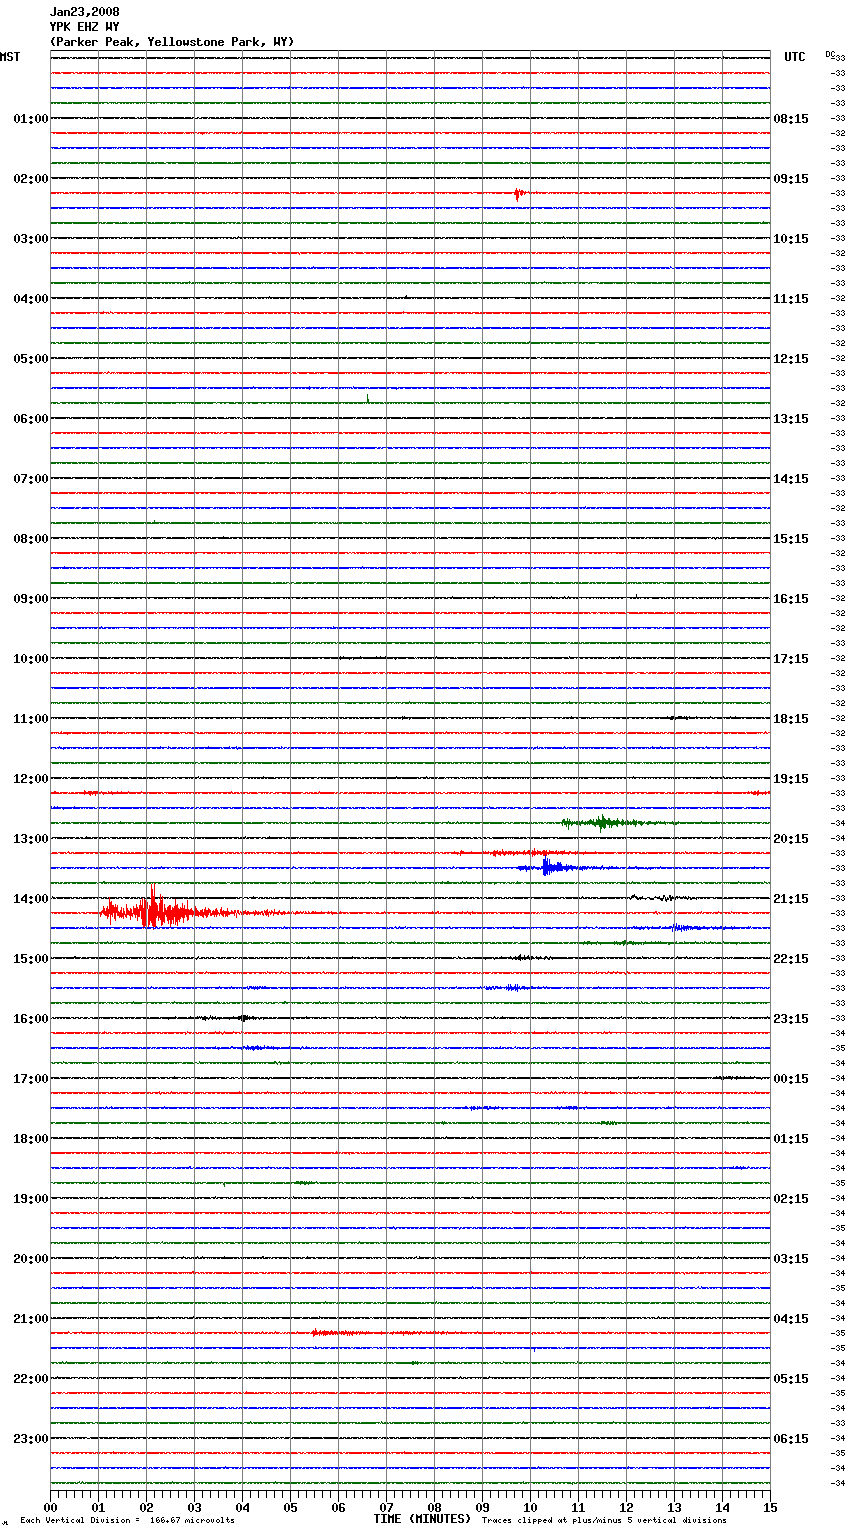
Task: Click minute 10 on the bottom axis
Action: [531, 1507]
